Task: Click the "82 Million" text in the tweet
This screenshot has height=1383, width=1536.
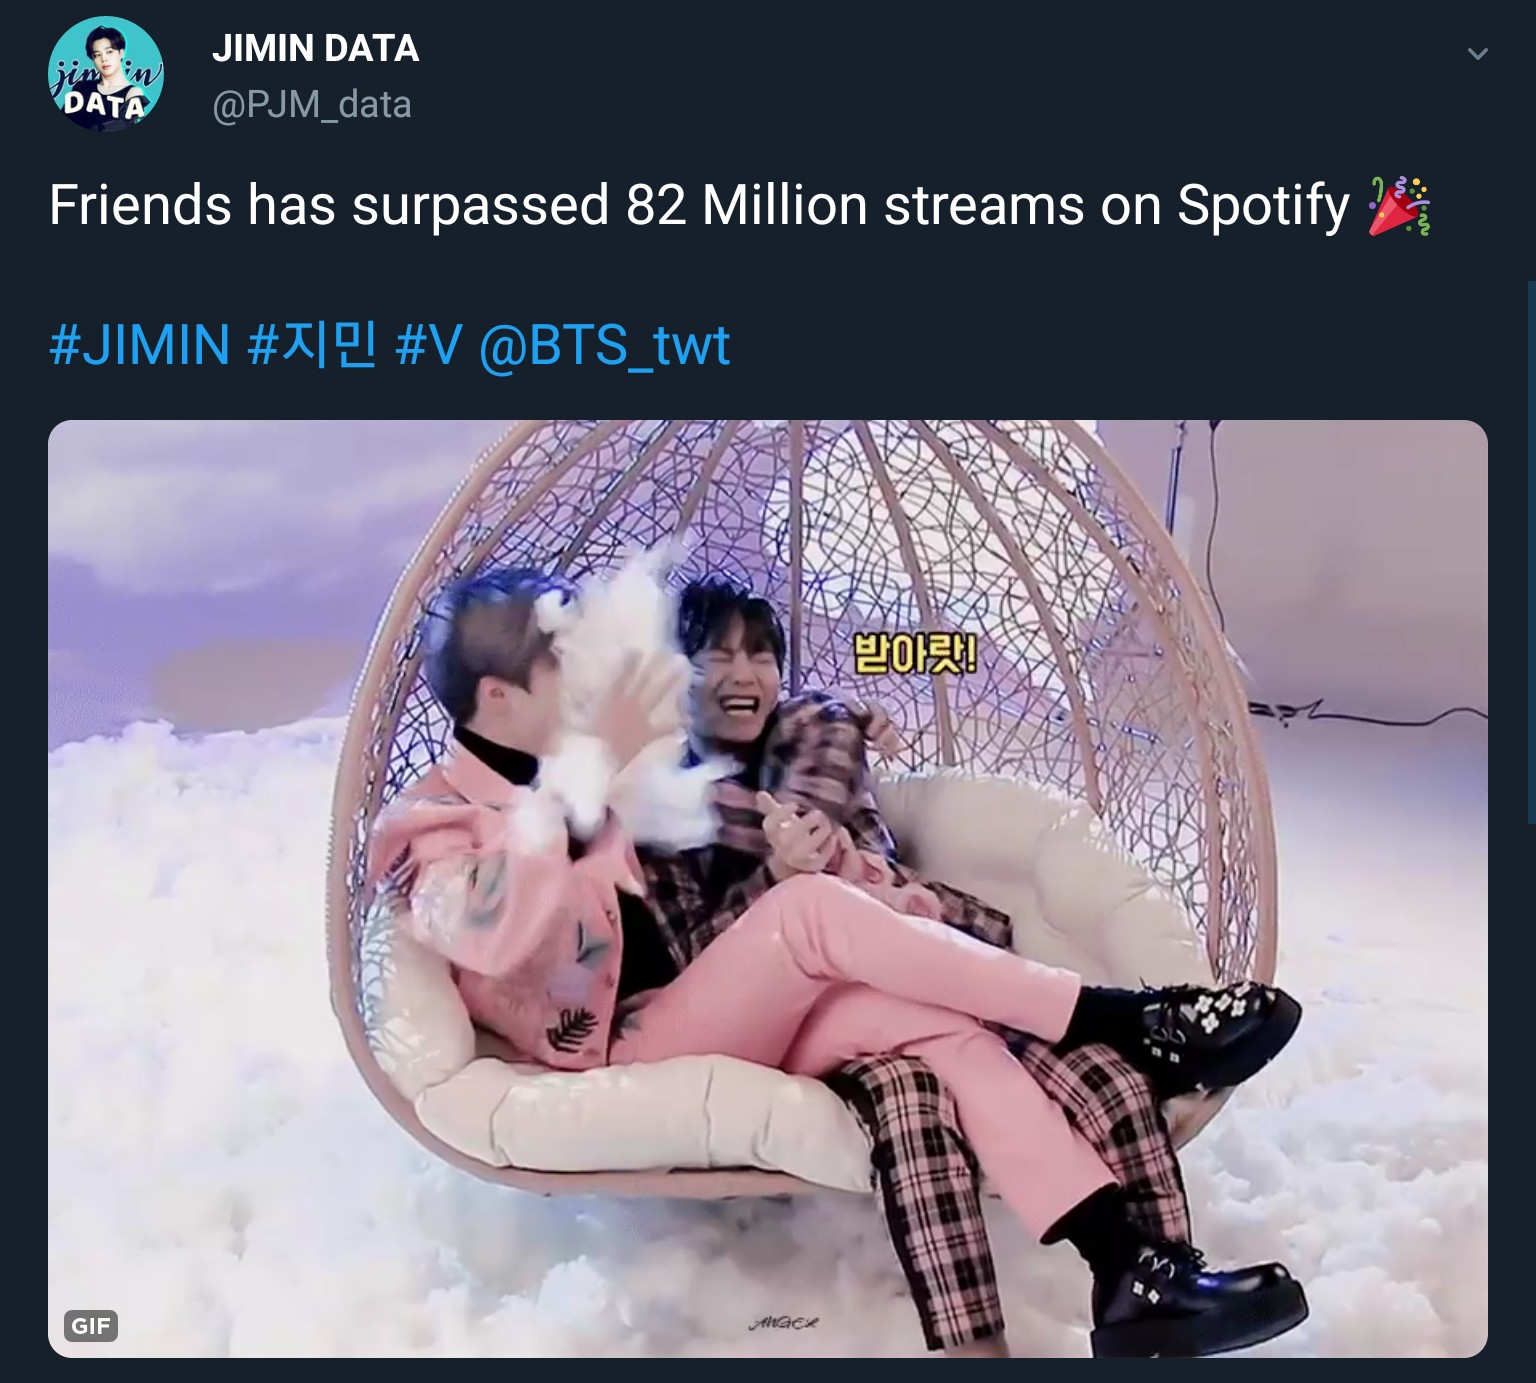Action: 746,206
